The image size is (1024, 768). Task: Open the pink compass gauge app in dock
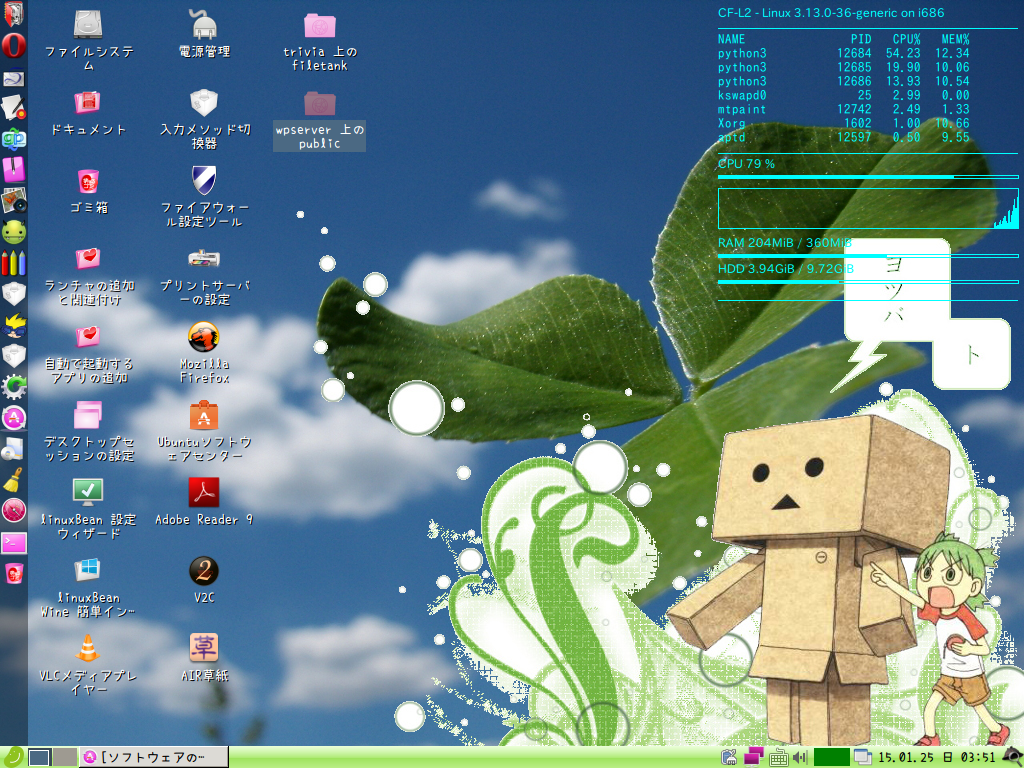click(13, 511)
